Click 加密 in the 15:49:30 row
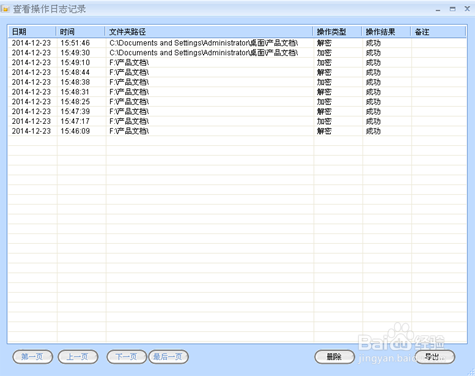Image resolution: width=475 pixels, height=376 pixels. [x=324, y=53]
